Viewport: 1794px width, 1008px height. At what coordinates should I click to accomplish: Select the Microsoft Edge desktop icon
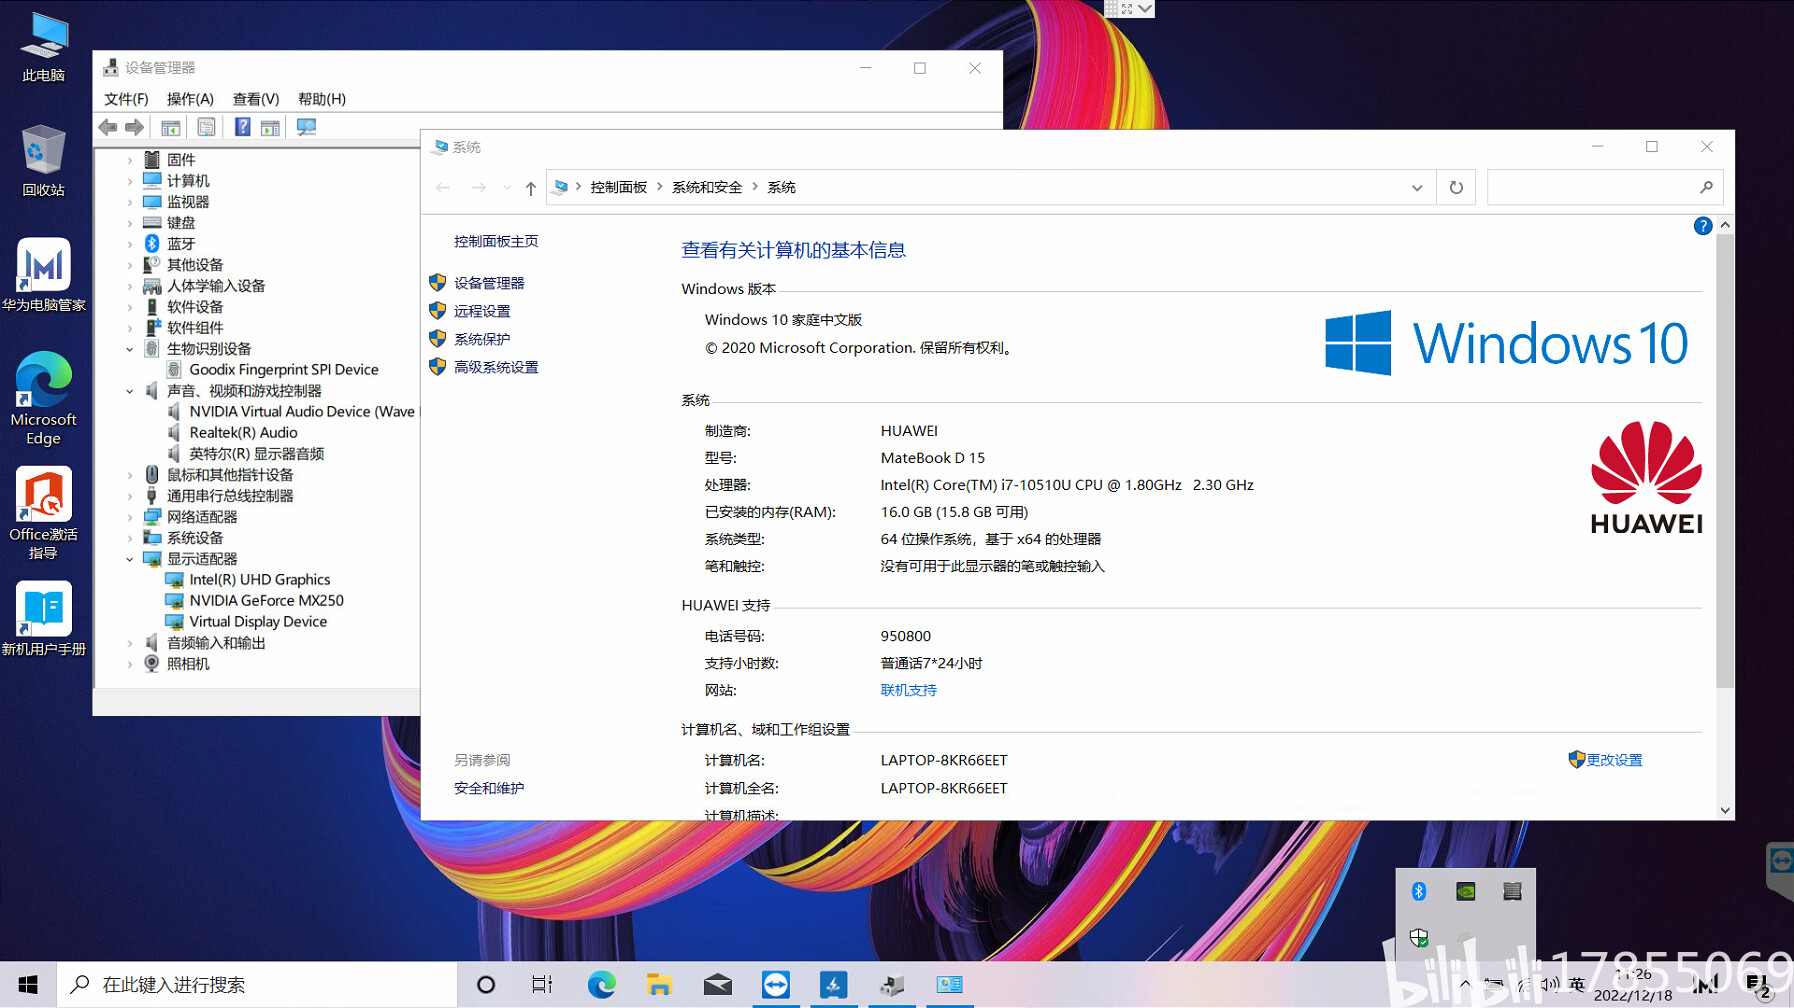pos(43,398)
